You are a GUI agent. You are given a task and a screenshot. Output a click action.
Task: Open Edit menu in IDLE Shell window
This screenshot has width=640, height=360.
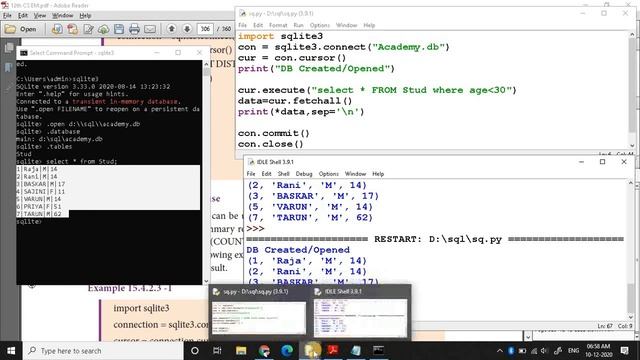coord(267,174)
